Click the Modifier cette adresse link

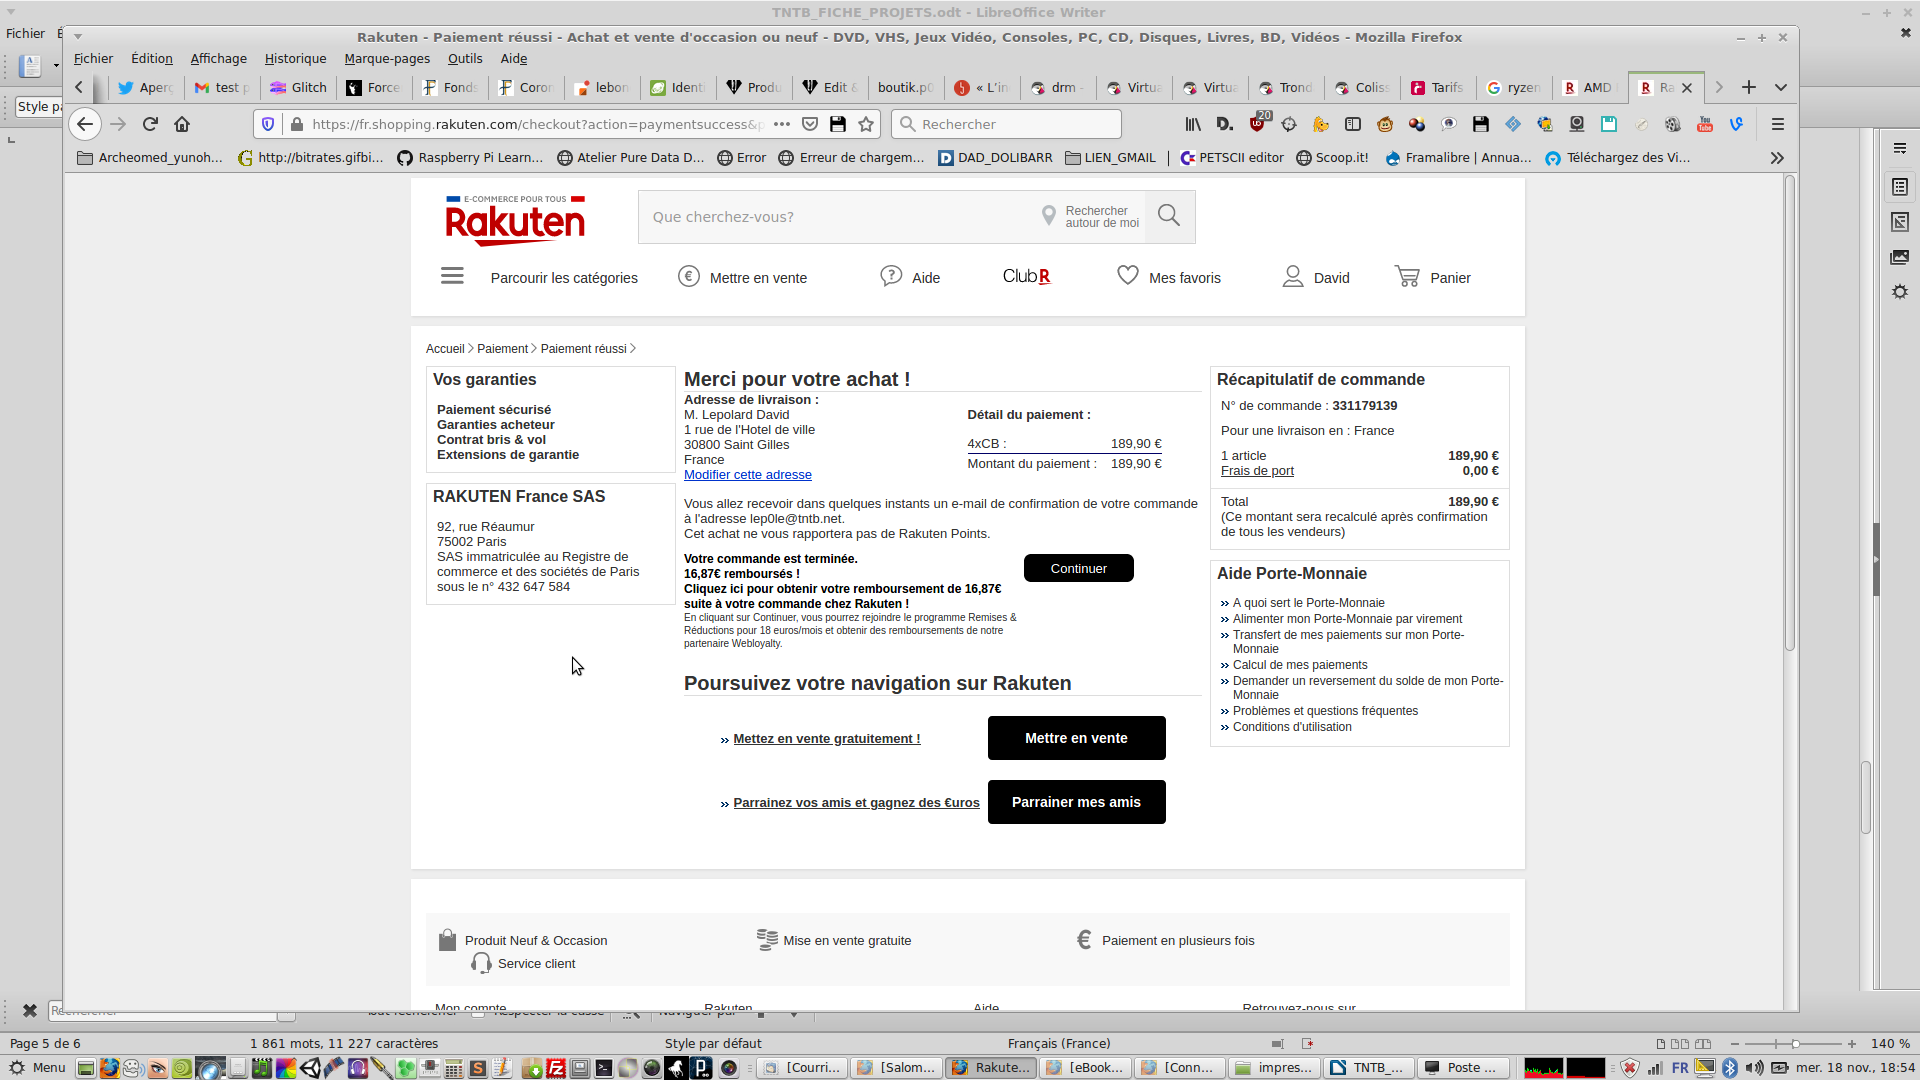pyautogui.click(x=747, y=475)
